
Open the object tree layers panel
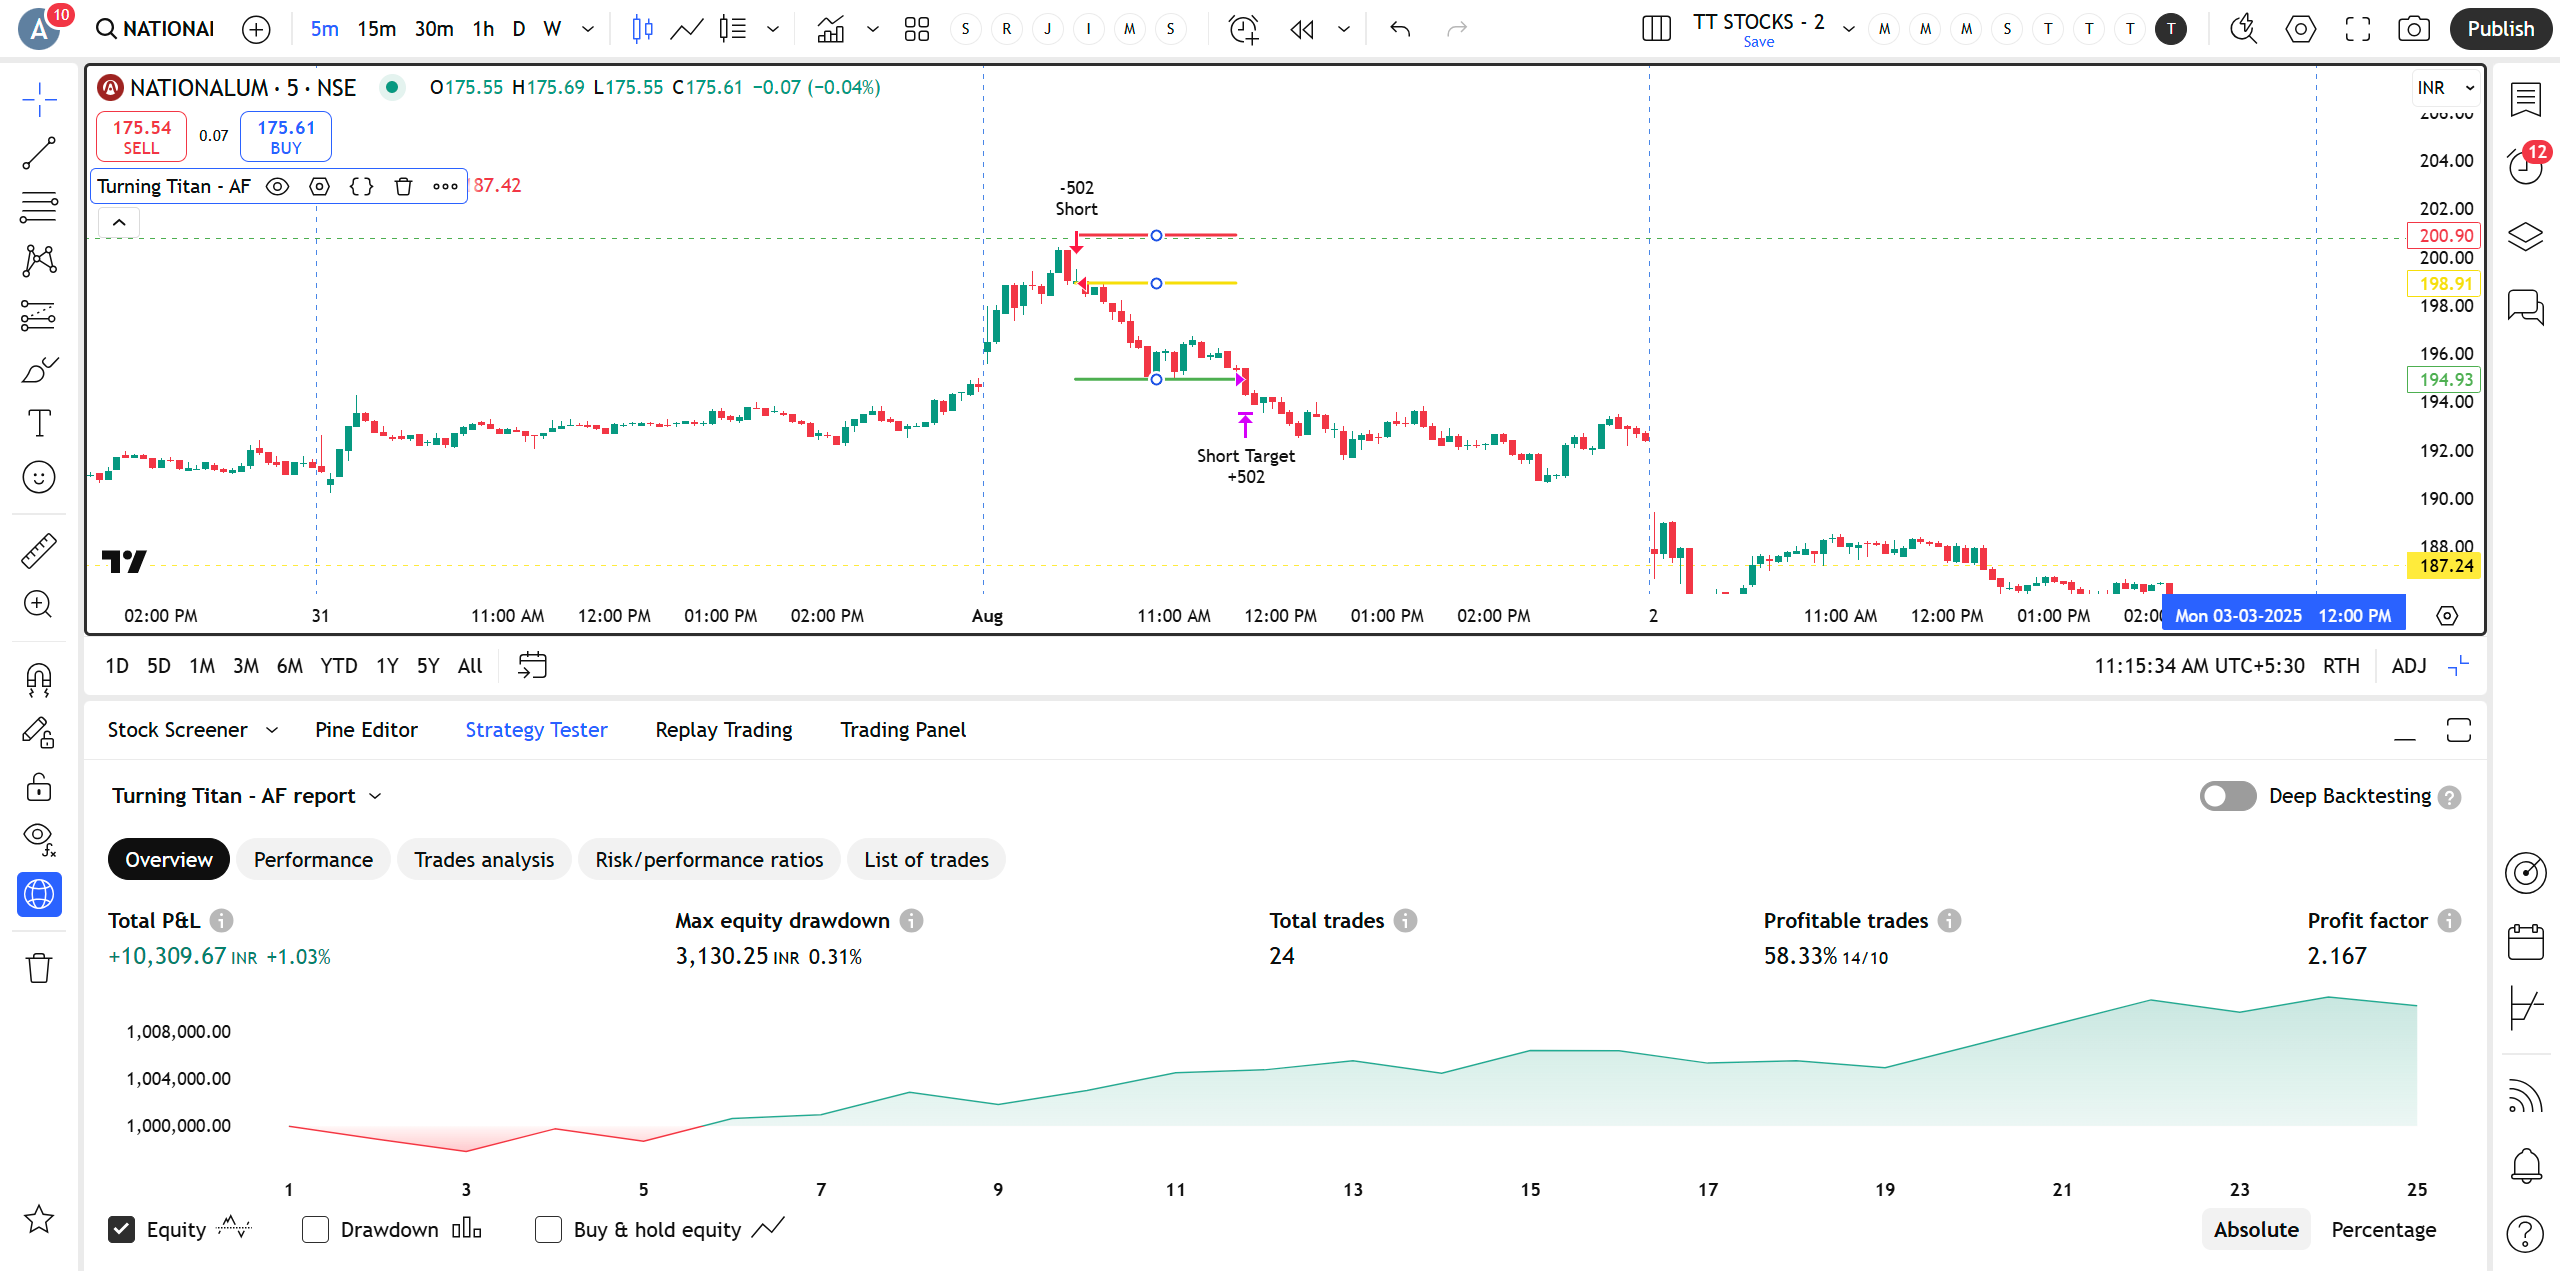(x=2526, y=237)
